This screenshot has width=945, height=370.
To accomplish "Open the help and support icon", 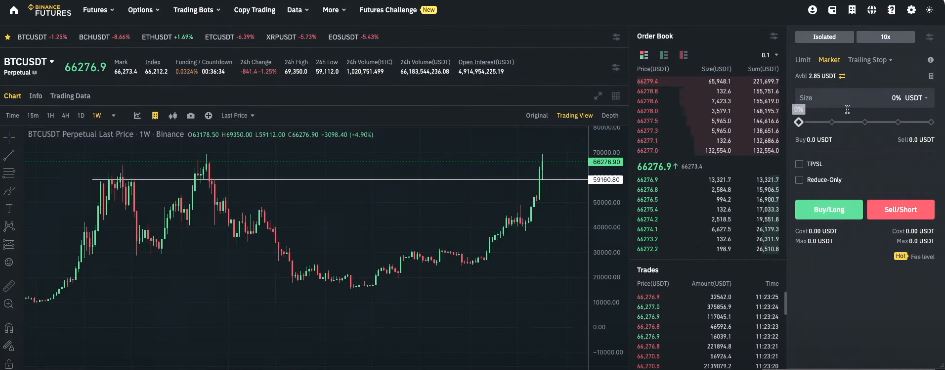I will pos(891,10).
